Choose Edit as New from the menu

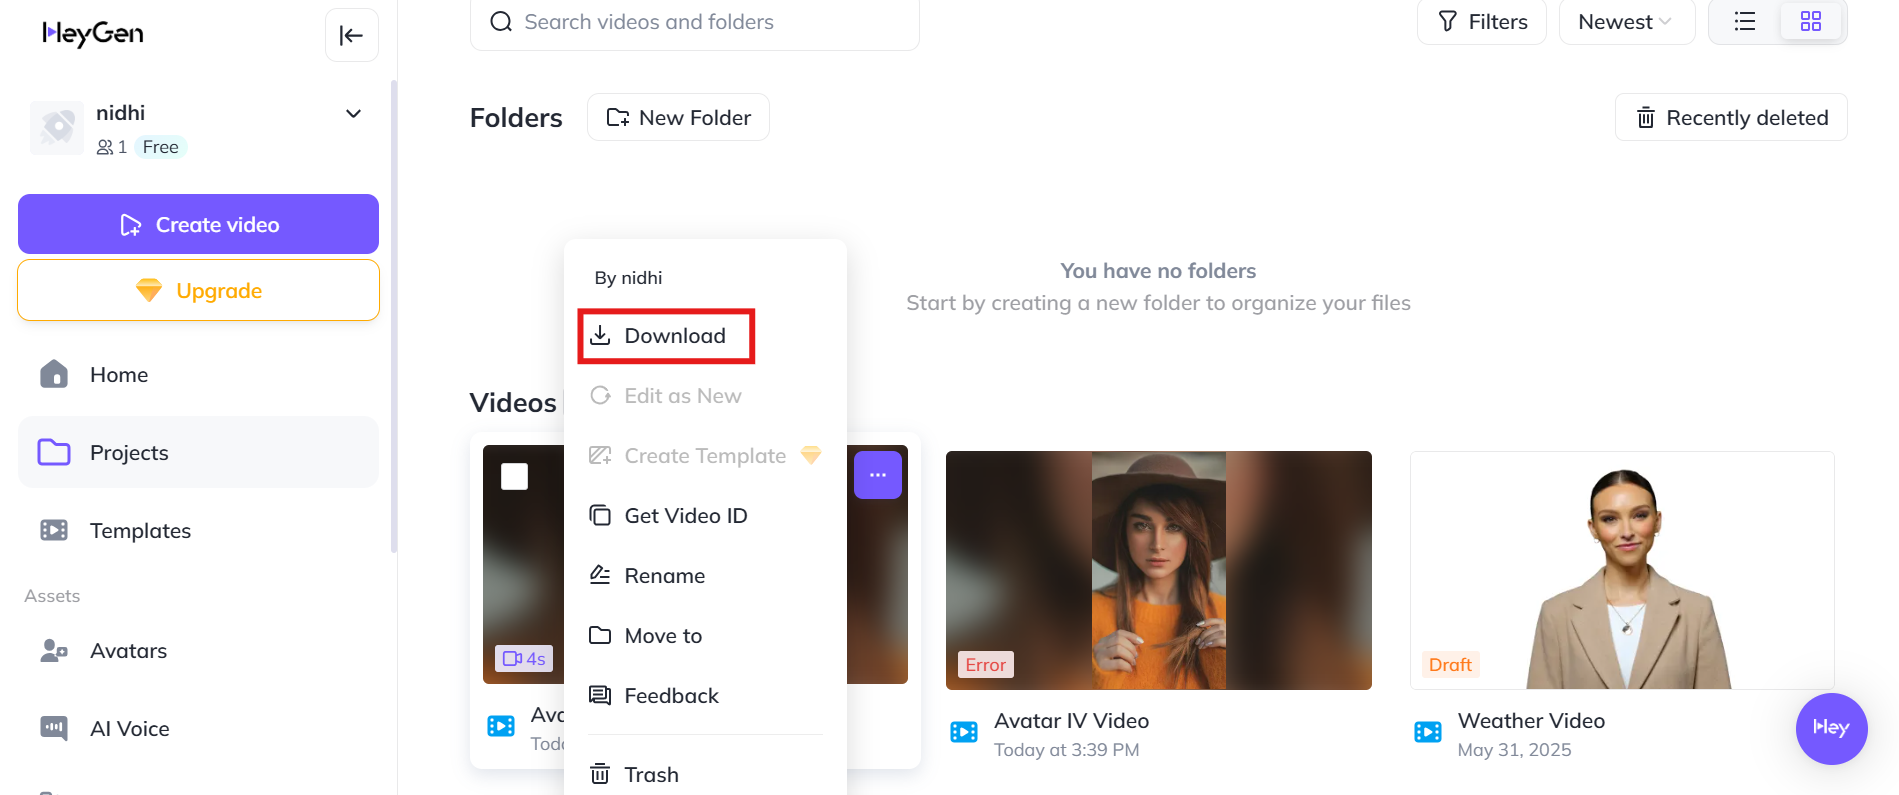tap(705, 396)
